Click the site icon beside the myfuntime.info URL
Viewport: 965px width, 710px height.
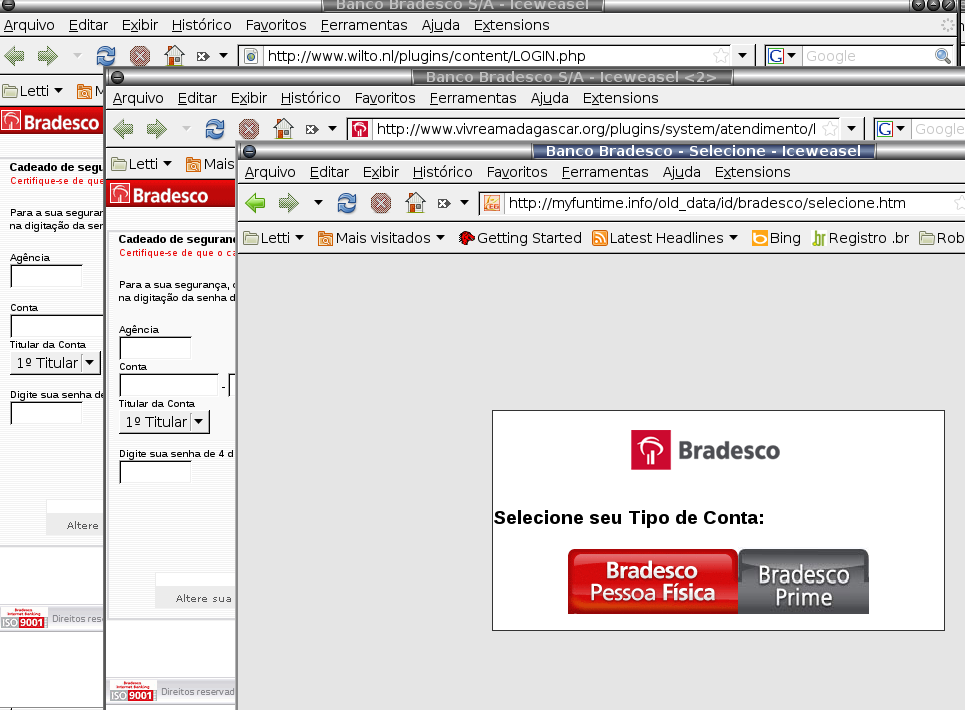[x=492, y=203]
